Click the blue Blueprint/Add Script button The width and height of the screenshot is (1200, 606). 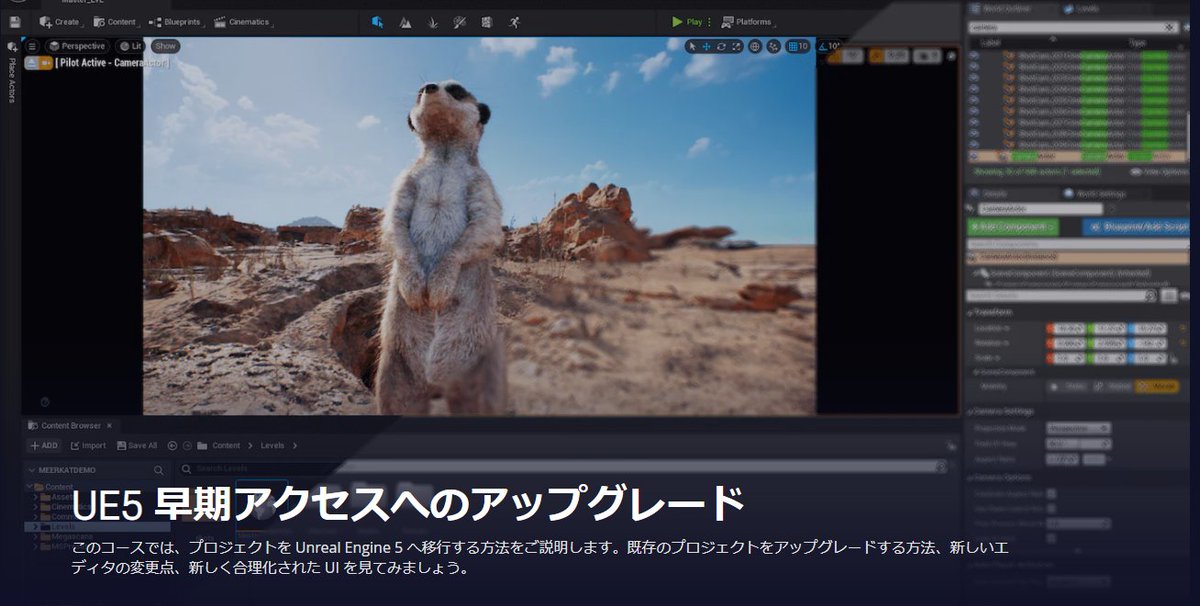(1138, 226)
